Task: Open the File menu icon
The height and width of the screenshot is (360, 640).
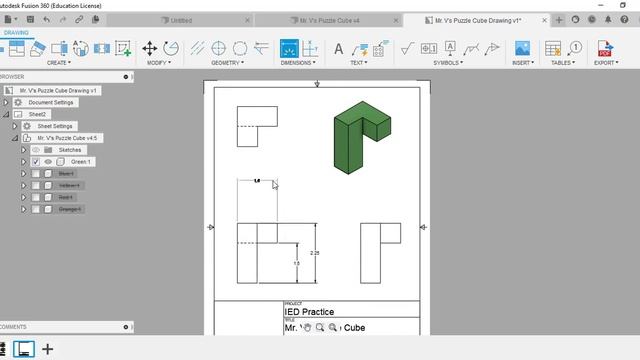Action: tap(9, 19)
